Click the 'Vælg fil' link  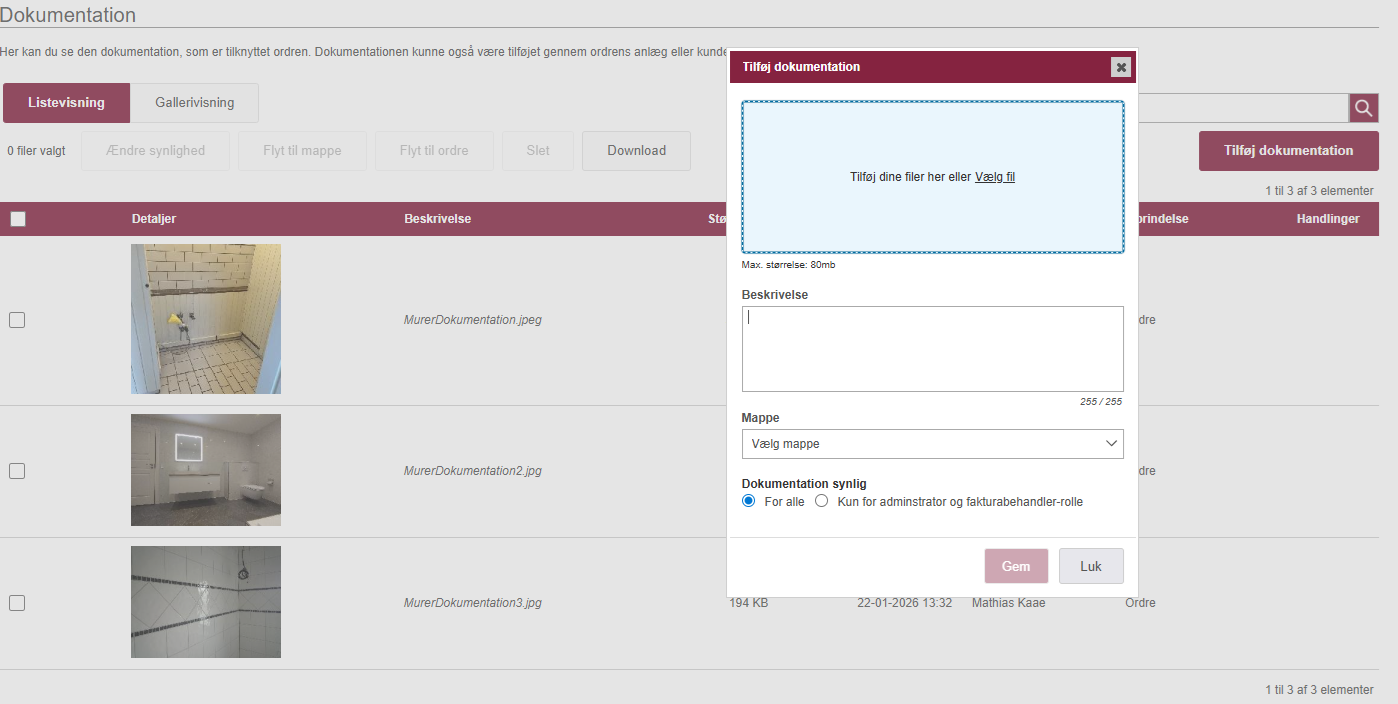tap(995, 177)
